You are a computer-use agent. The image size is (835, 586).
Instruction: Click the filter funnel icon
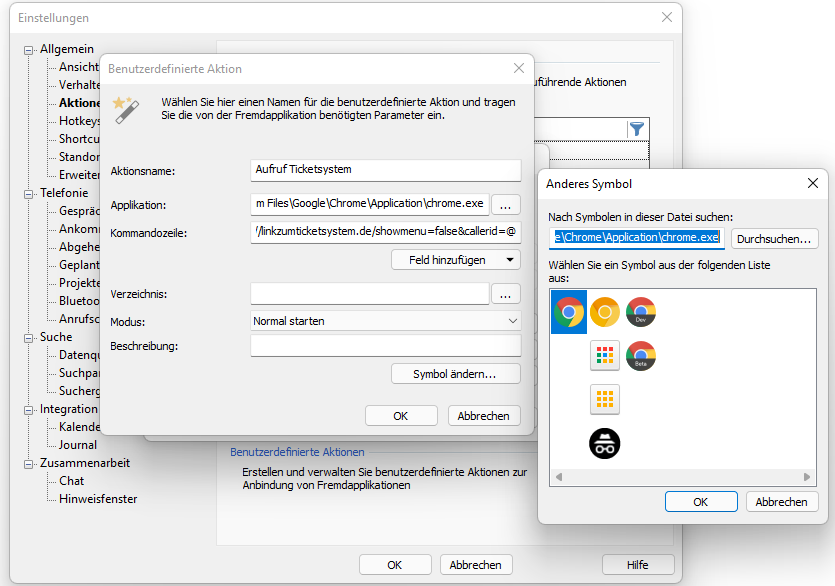coord(636,129)
